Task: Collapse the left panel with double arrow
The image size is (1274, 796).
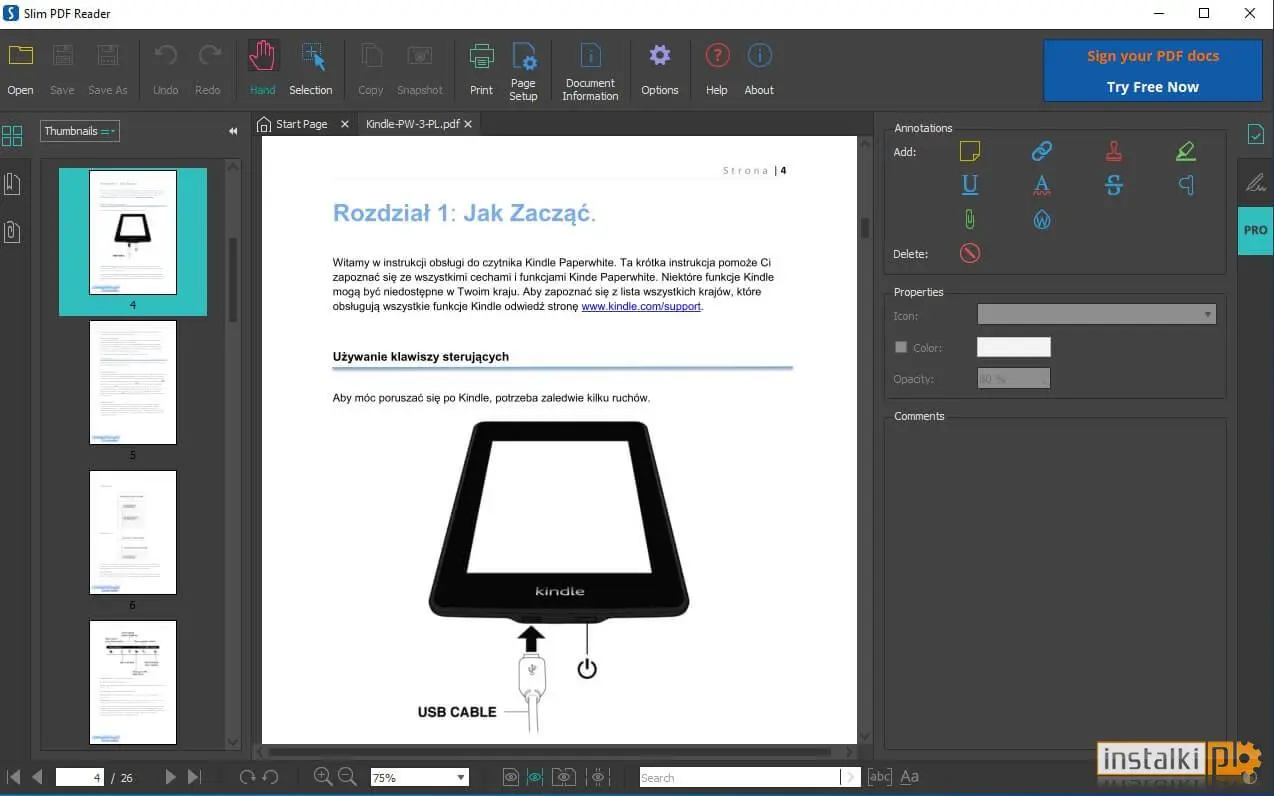Action: click(233, 131)
